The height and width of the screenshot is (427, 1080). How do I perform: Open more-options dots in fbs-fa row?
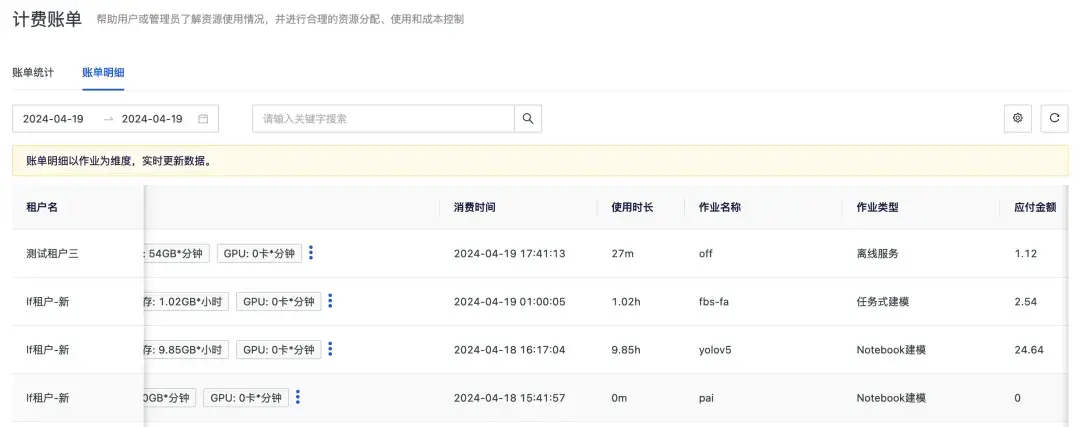330,301
